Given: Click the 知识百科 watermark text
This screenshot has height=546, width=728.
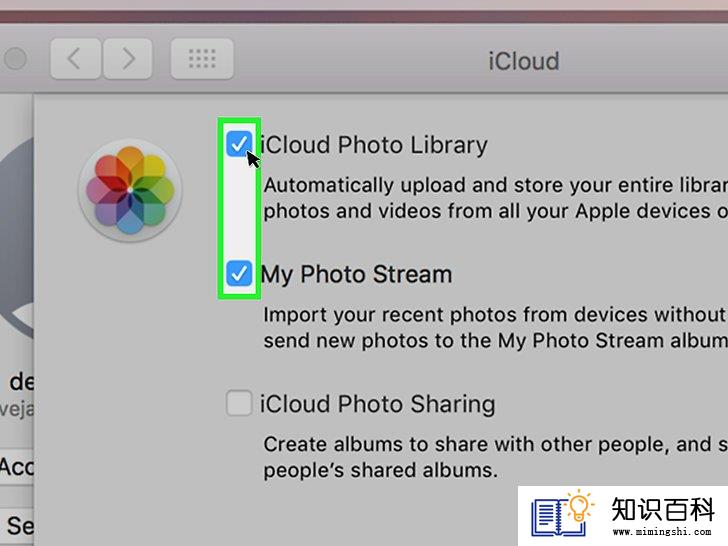Looking at the screenshot, I should pos(663,509).
